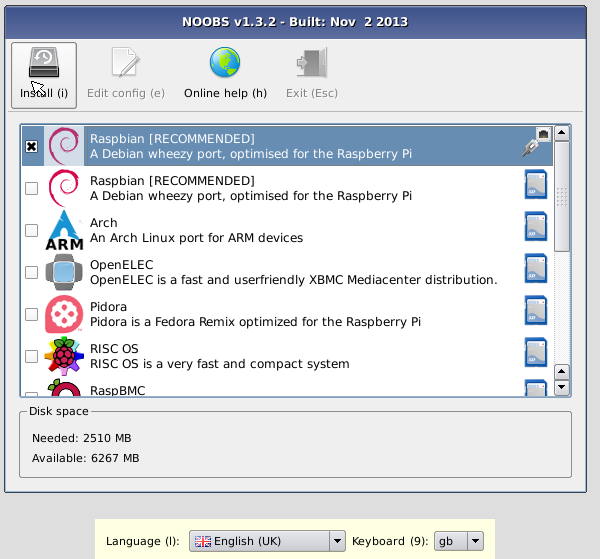
Task: Open Online help globe icon
Action: pyautogui.click(x=225, y=62)
